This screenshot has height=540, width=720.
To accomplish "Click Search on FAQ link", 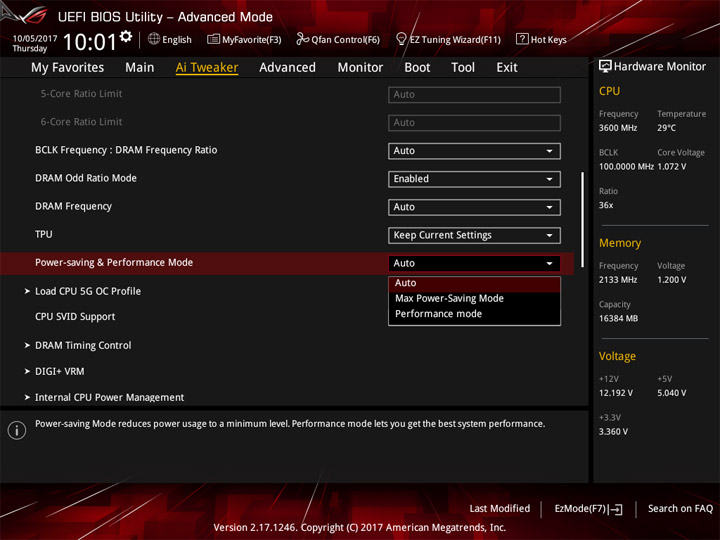I will (x=681, y=509).
